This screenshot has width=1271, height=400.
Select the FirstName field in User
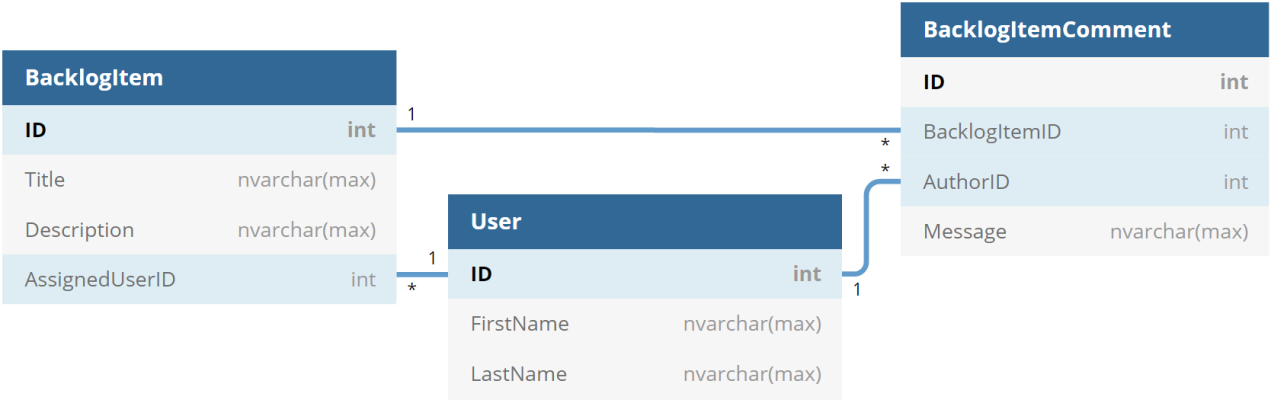645,324
